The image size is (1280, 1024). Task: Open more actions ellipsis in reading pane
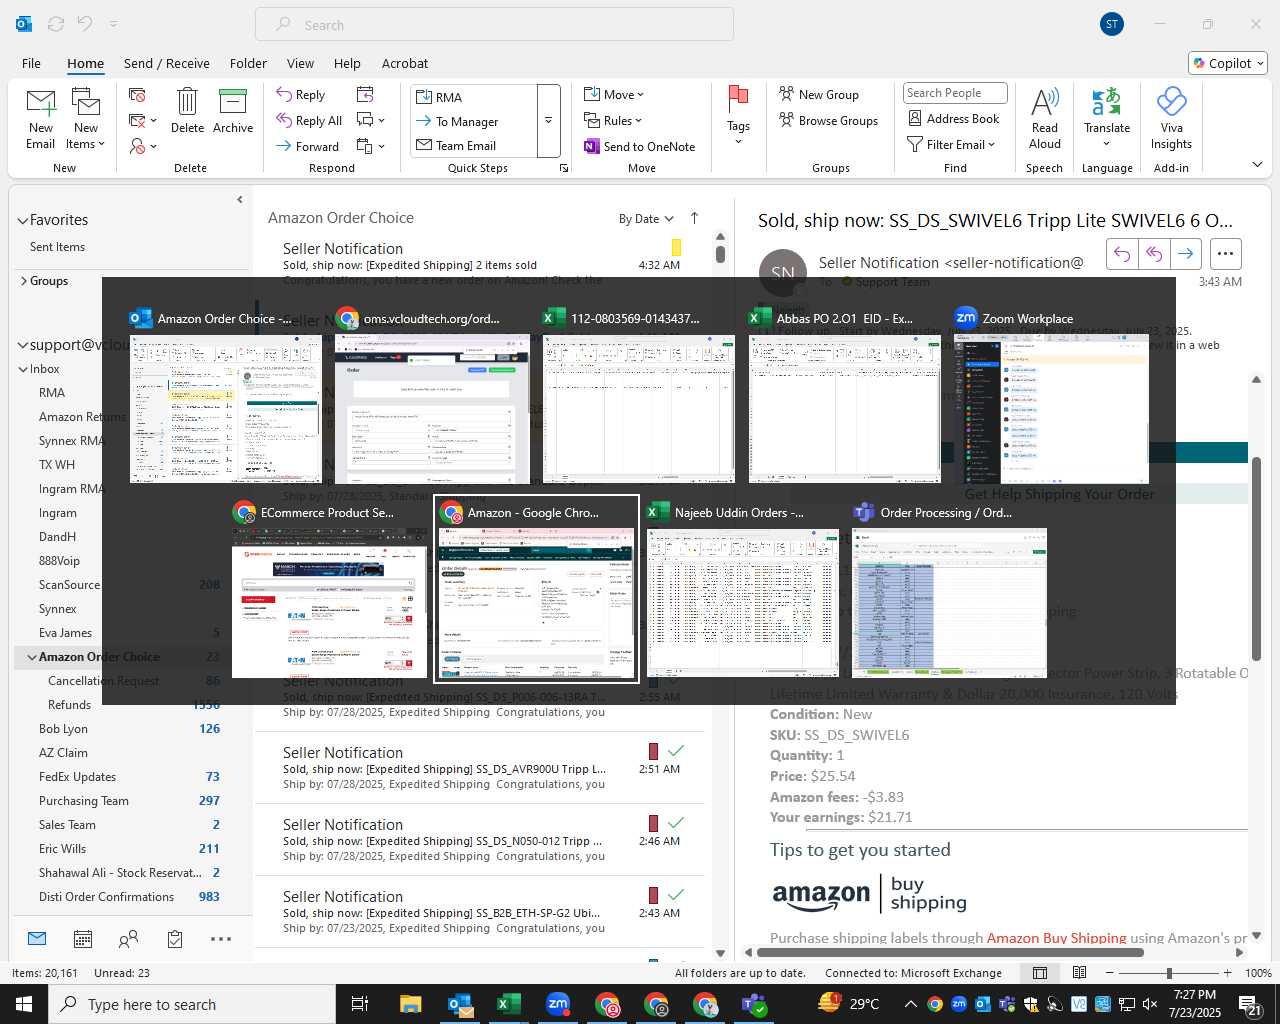coord(1226,254)
